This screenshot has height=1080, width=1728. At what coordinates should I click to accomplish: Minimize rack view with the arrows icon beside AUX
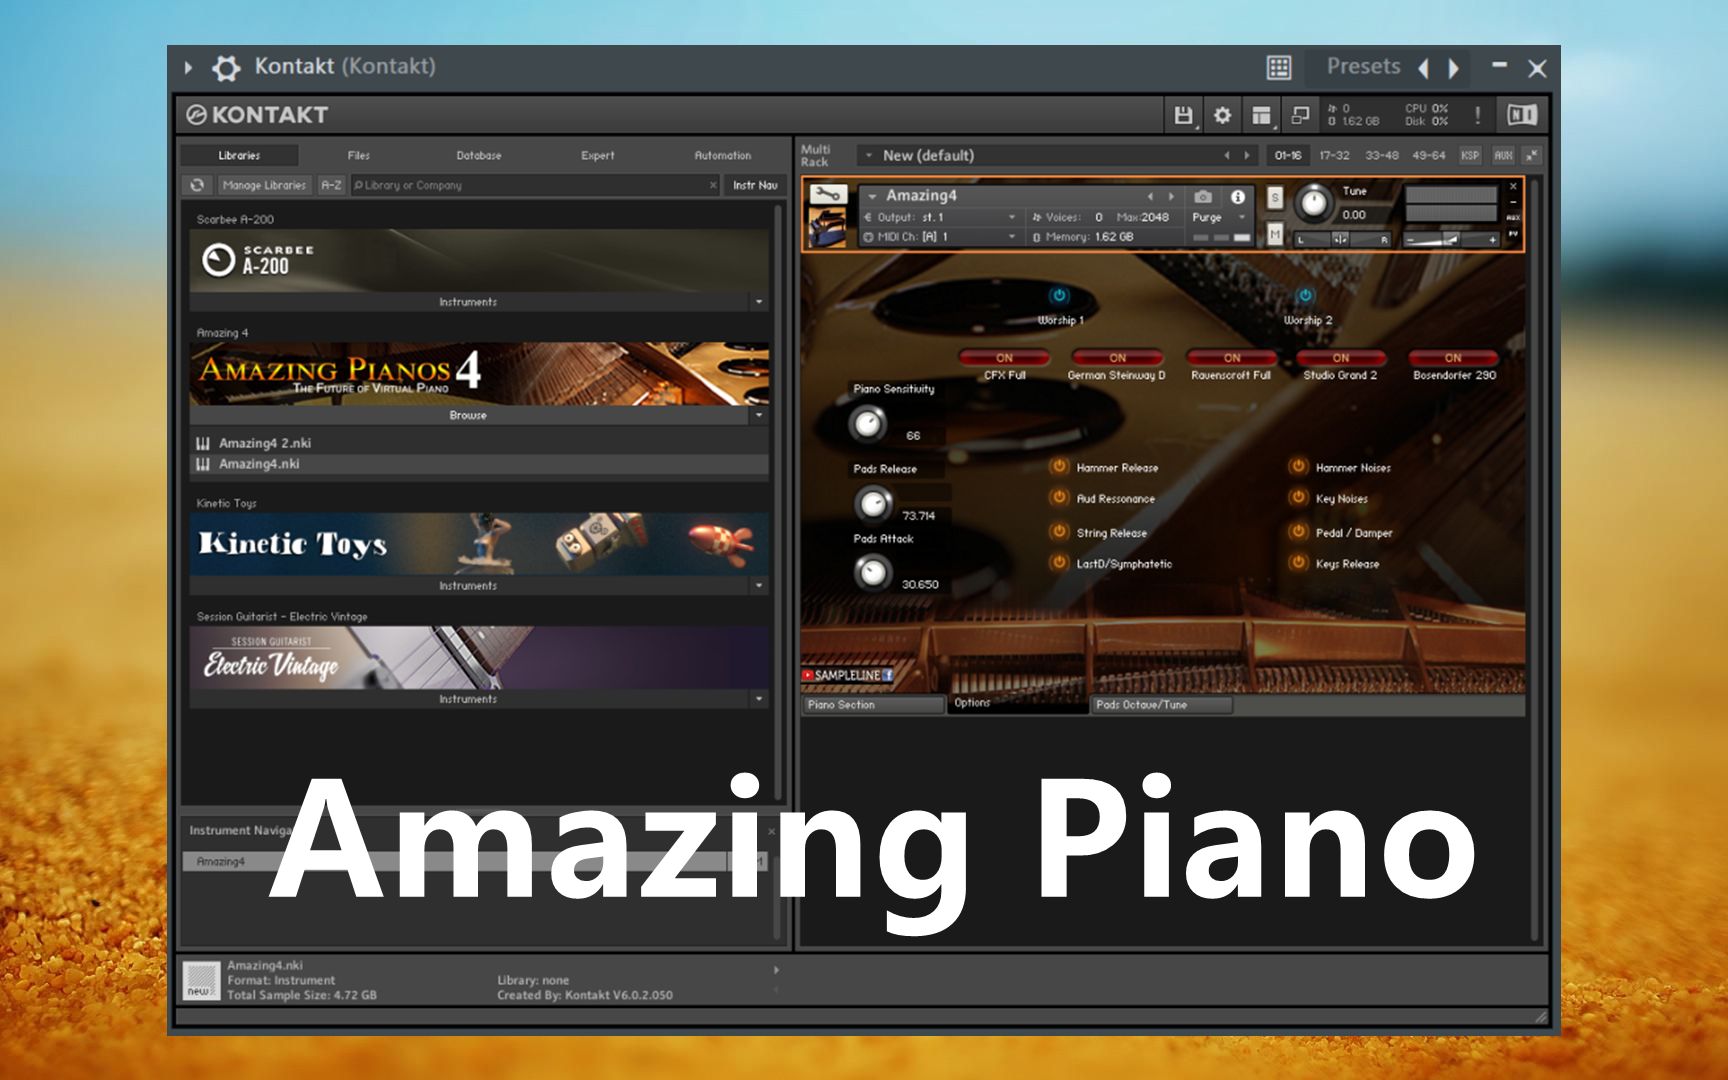[1532, 155]
